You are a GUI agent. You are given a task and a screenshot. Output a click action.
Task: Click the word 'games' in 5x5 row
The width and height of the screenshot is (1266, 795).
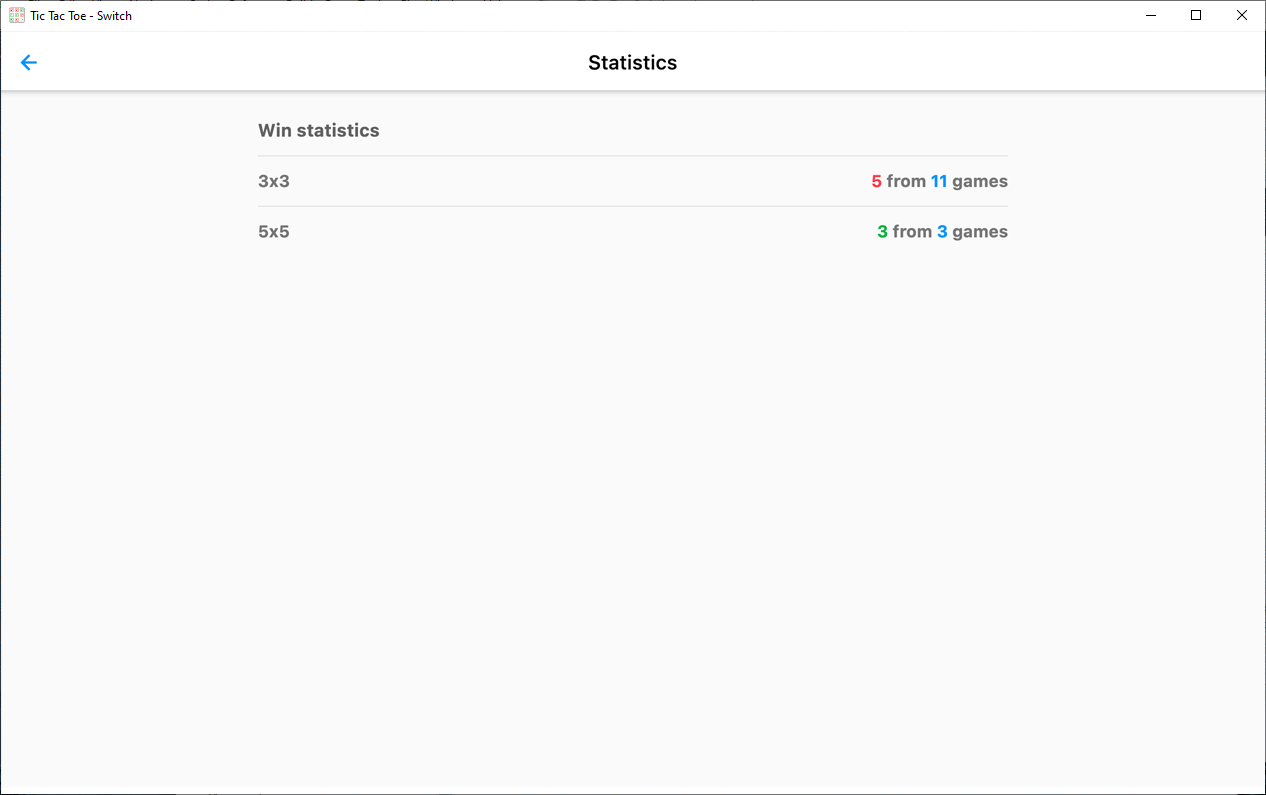(980, 232)
